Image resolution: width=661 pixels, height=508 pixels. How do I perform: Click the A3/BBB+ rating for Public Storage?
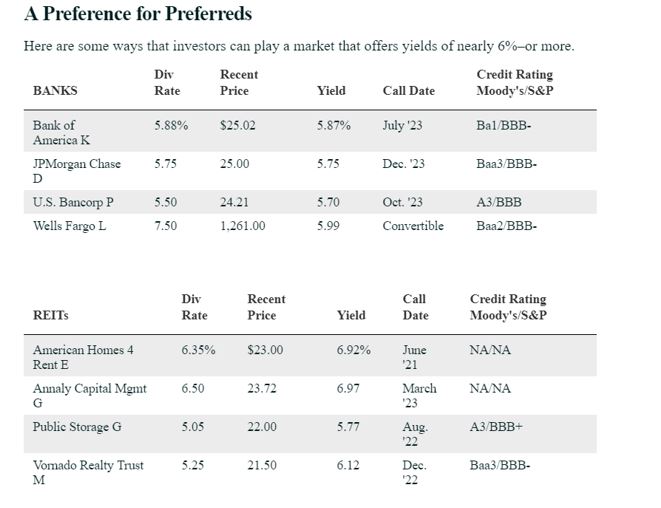pyautogui.click(x=497, y=427)
